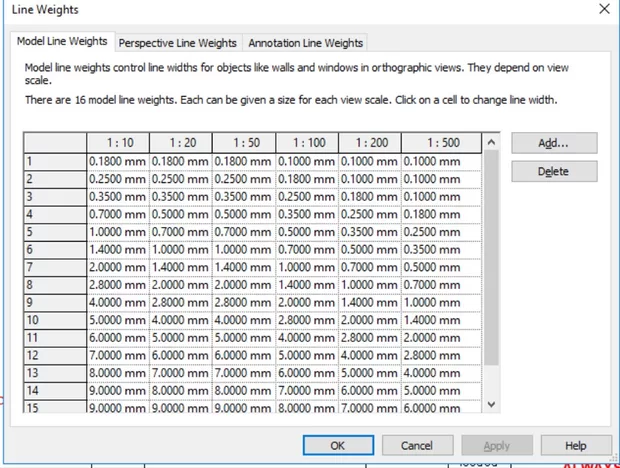The image size is (620, 468).
Task: Edit row 2 cell under 1 : 100
Action: [x=307, y=179]
